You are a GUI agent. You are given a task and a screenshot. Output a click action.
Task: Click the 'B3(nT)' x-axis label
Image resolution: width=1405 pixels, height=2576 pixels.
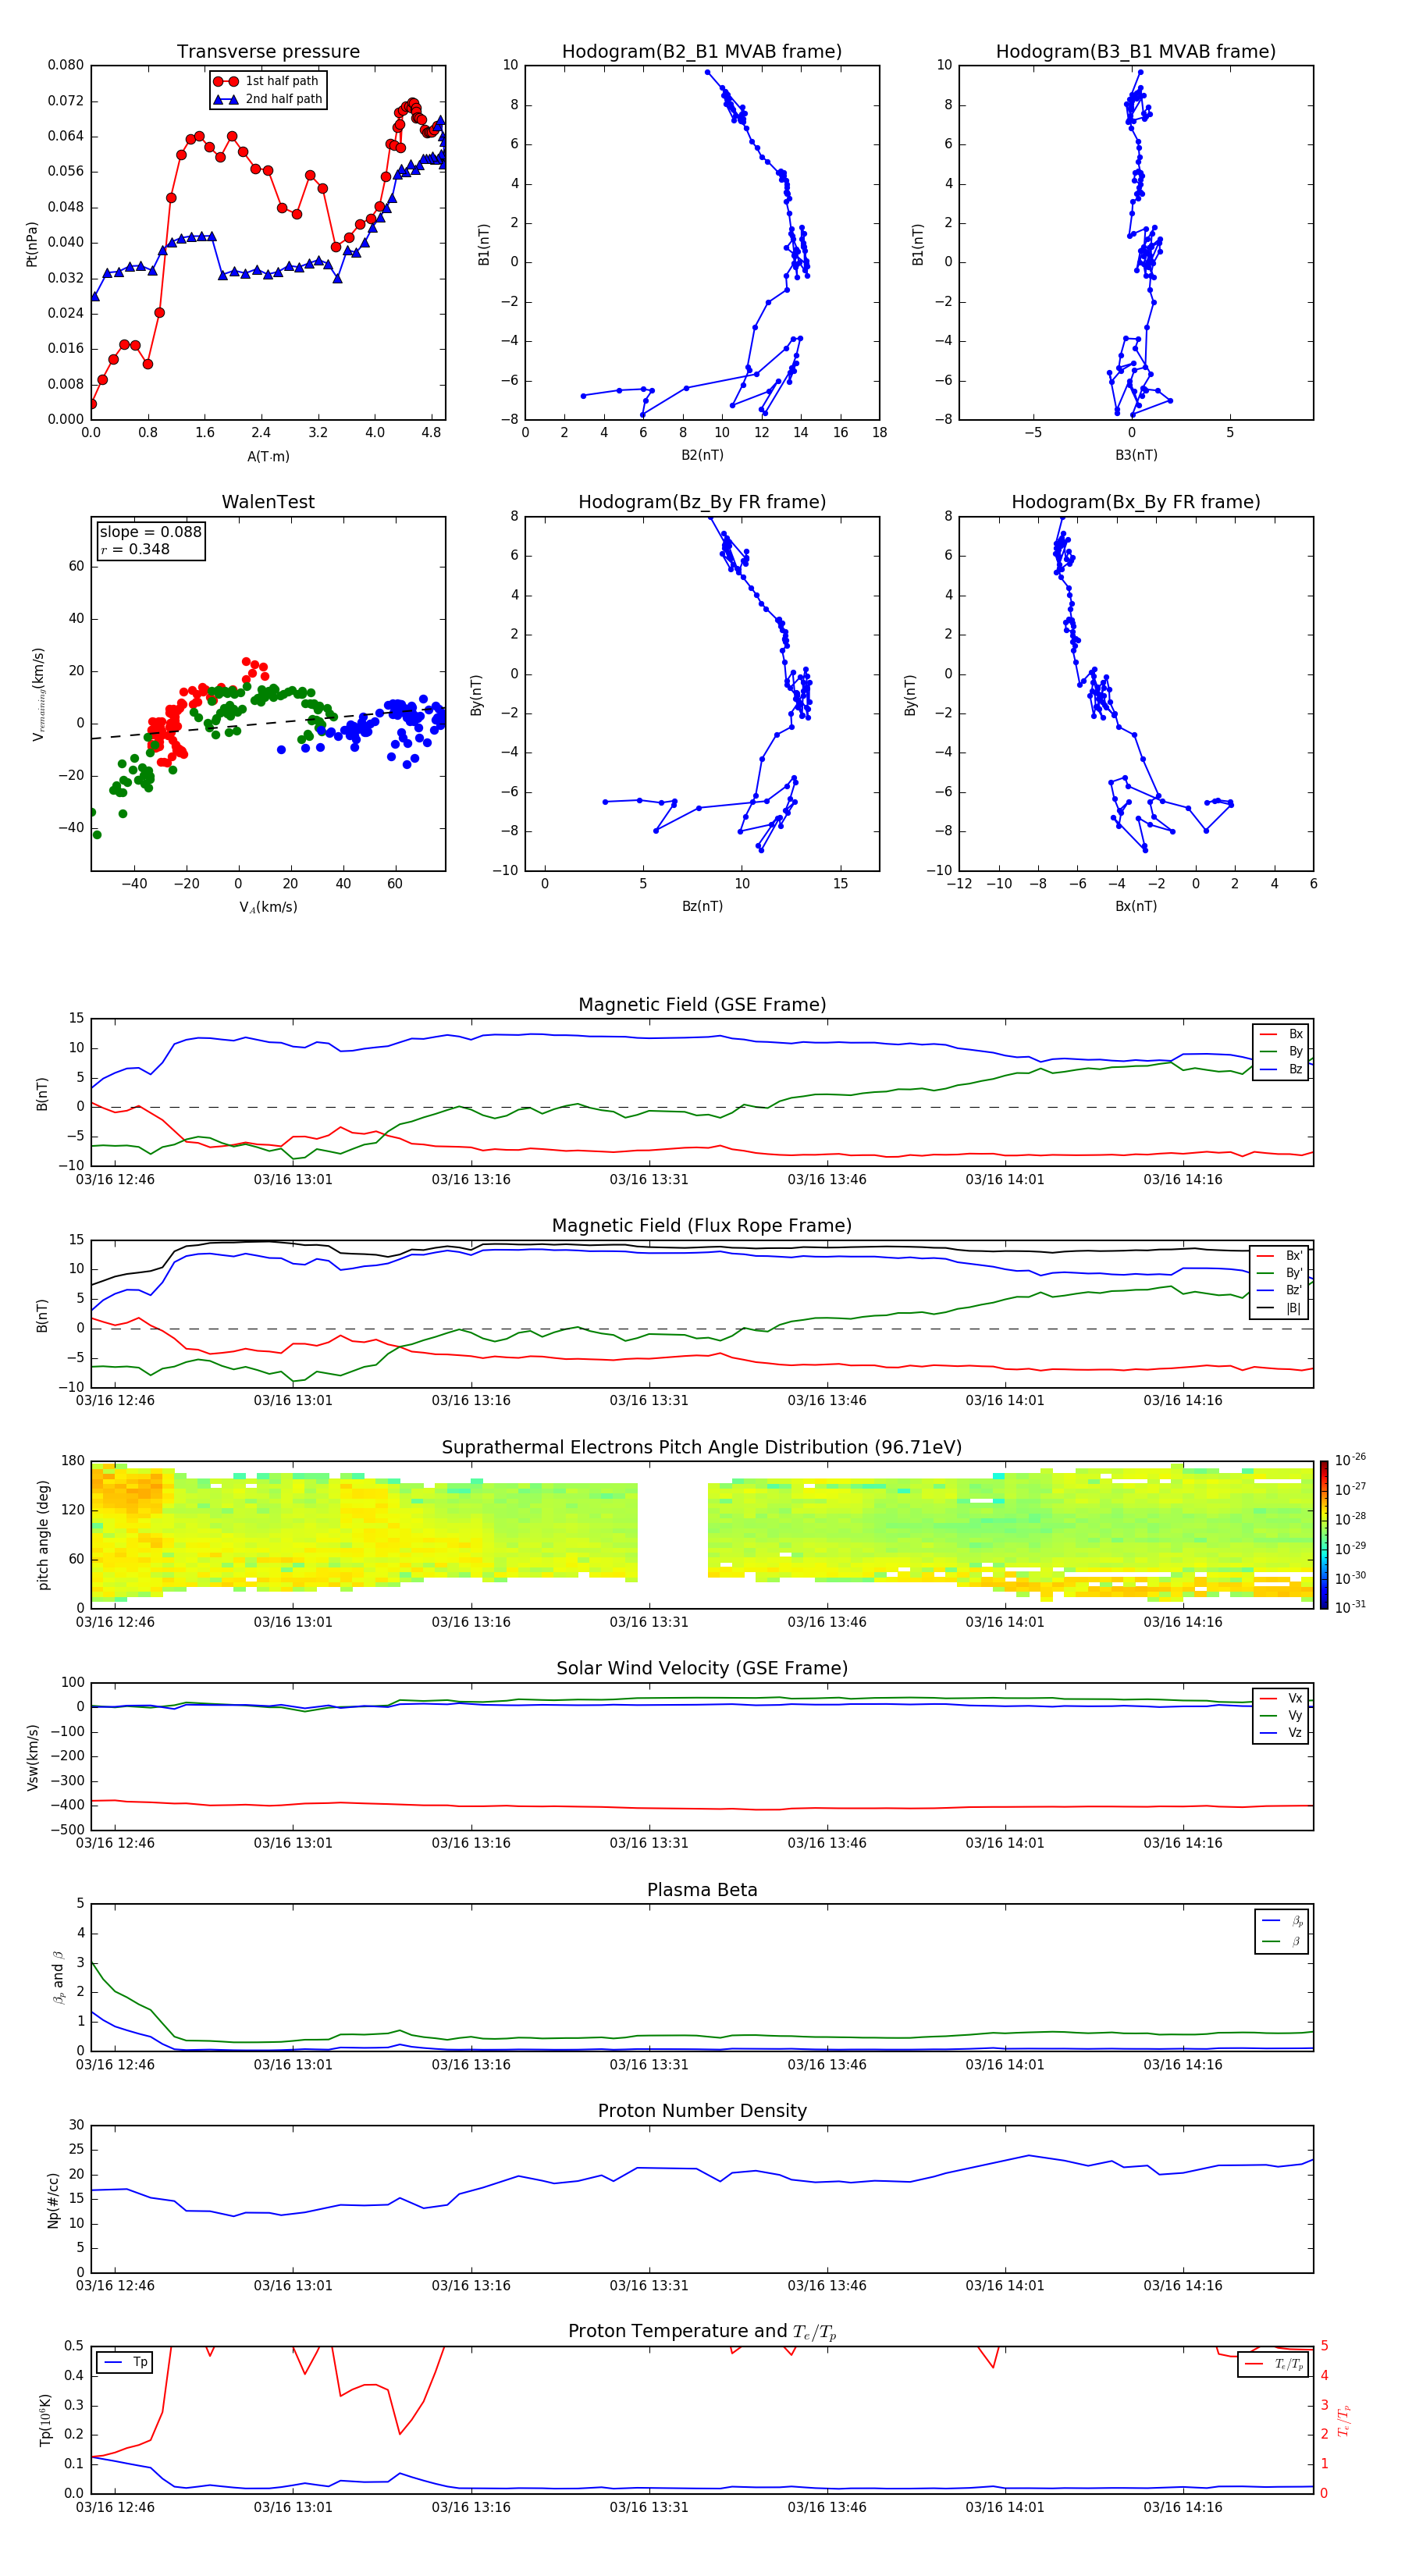[1136, 455]
